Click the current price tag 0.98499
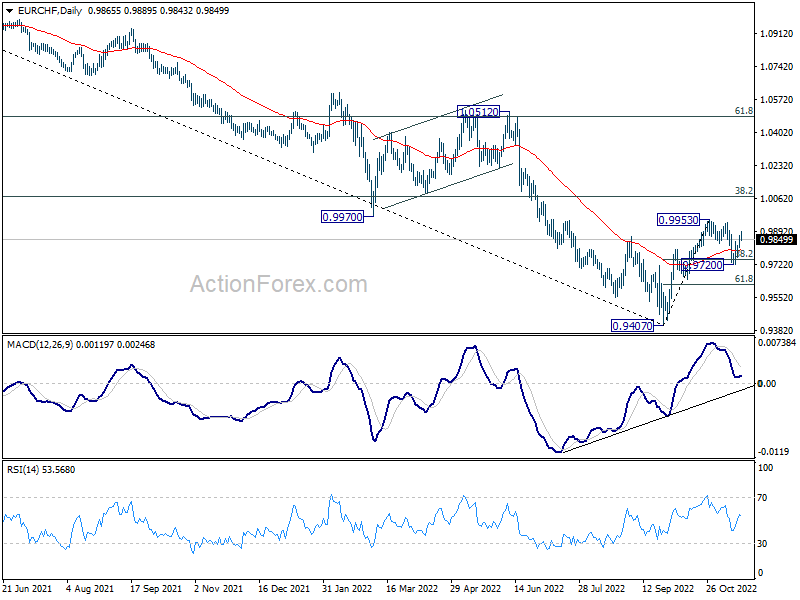Viewport: 800px width, 600px height. [x=776, y=240]
